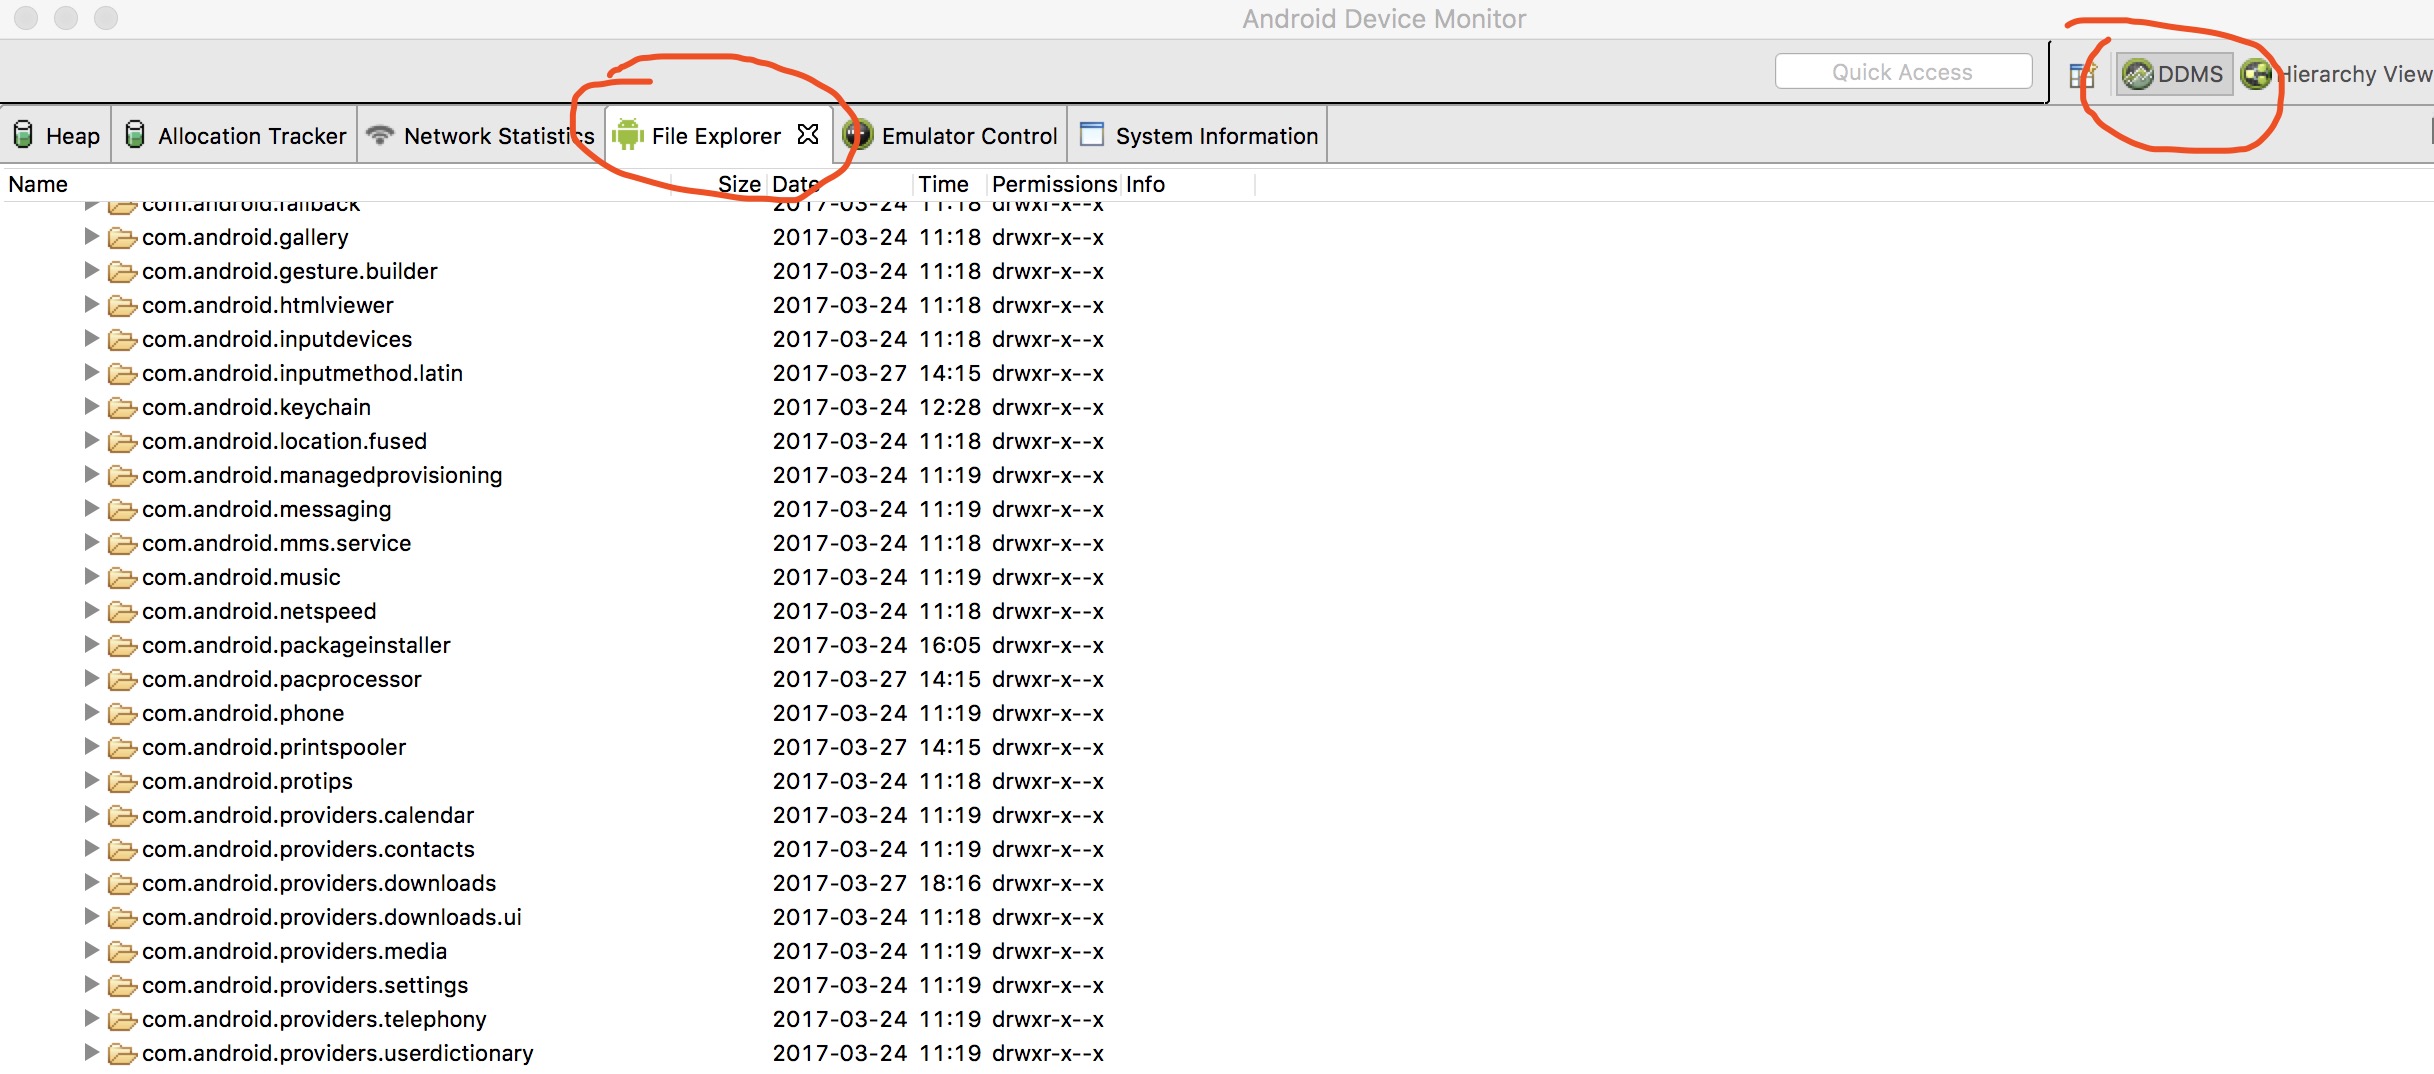Click the com.android.keychain folder icon
2434x1074 pixels.
122,408
